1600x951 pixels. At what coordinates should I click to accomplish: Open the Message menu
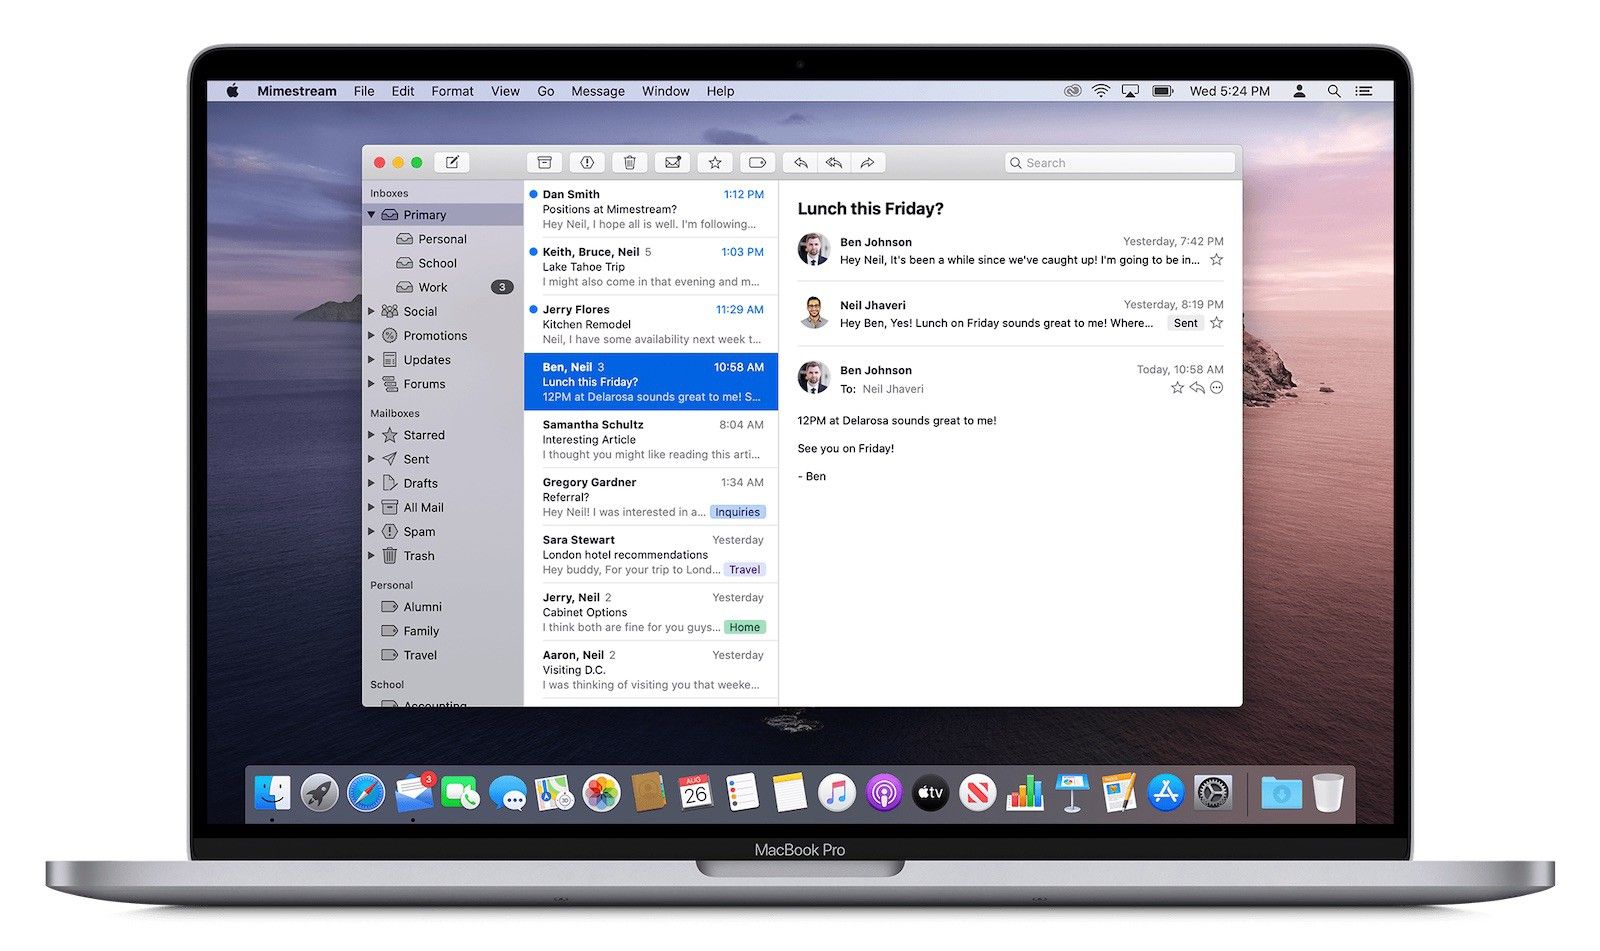click(x=598, y=91)
